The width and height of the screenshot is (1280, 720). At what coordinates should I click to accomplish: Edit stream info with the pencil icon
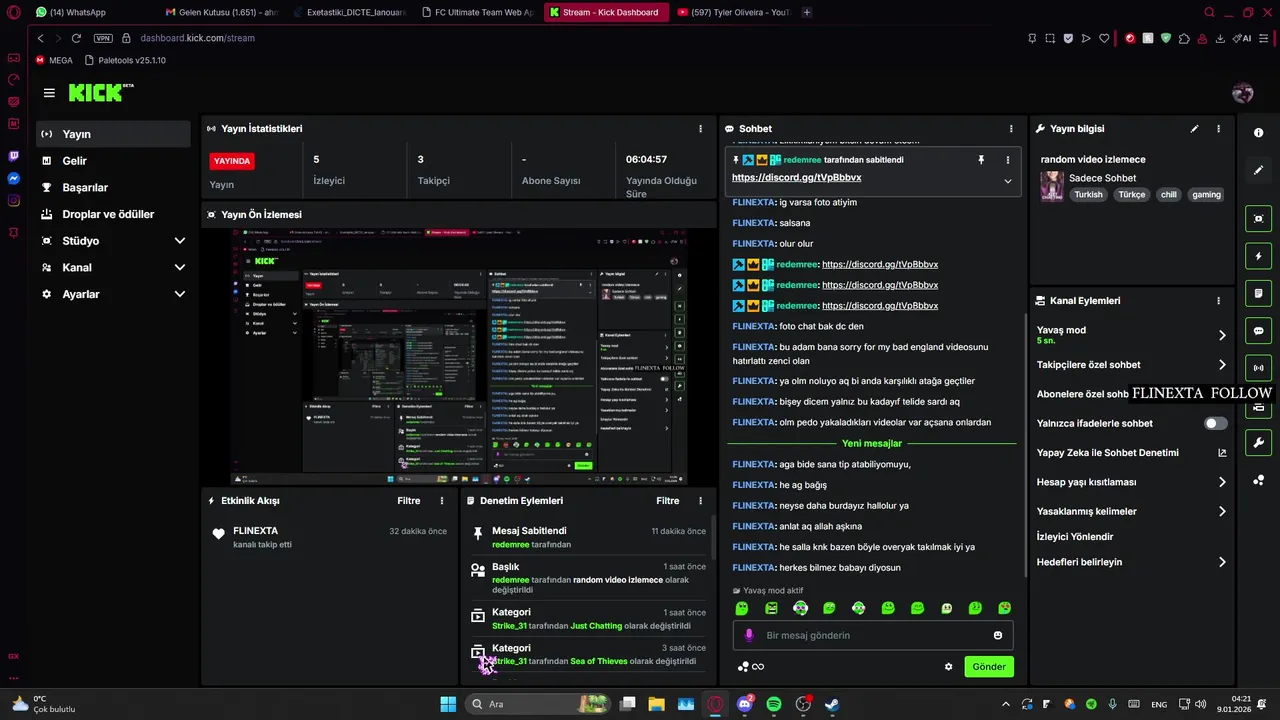pos(1194,129)
